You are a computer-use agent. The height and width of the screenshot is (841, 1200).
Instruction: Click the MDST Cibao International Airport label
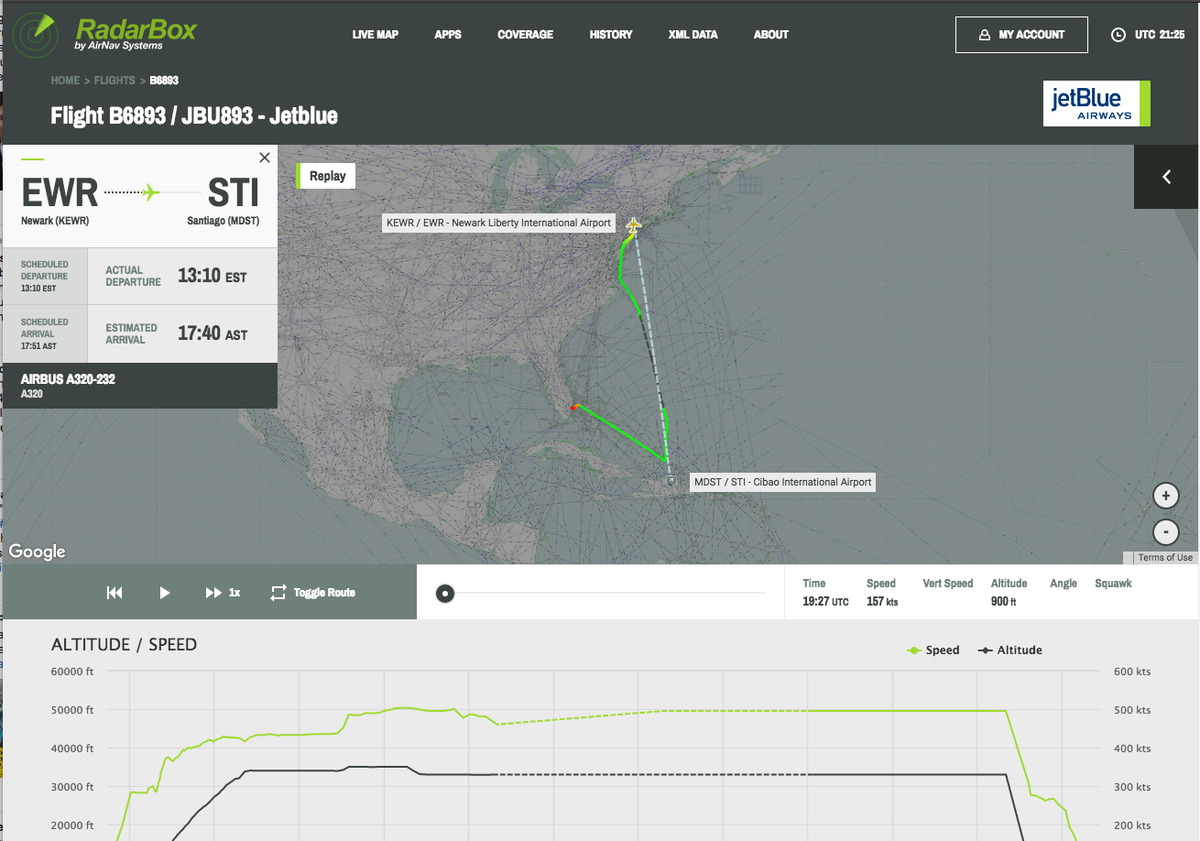point(782,482)
